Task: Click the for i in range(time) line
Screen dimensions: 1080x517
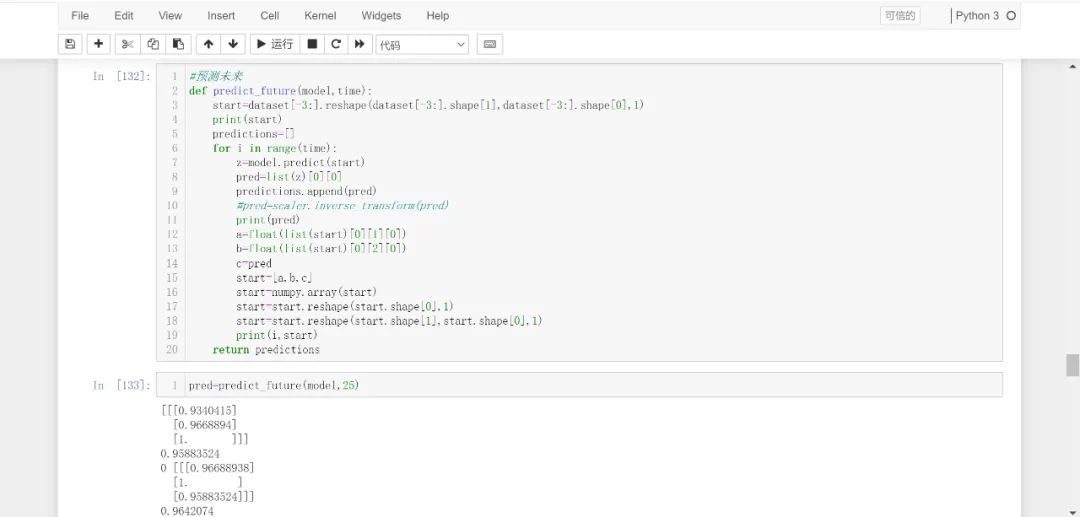Action: coord(275,148)
